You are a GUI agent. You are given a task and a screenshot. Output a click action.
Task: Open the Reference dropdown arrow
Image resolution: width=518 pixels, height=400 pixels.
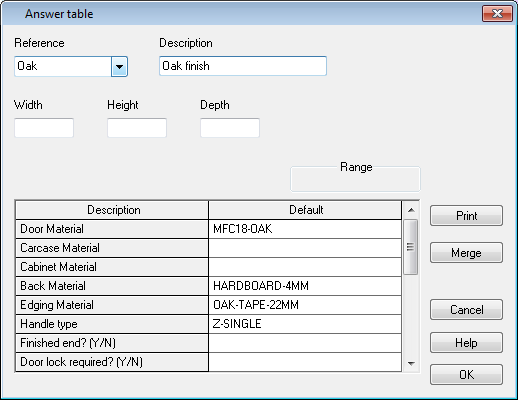[119, 67]
